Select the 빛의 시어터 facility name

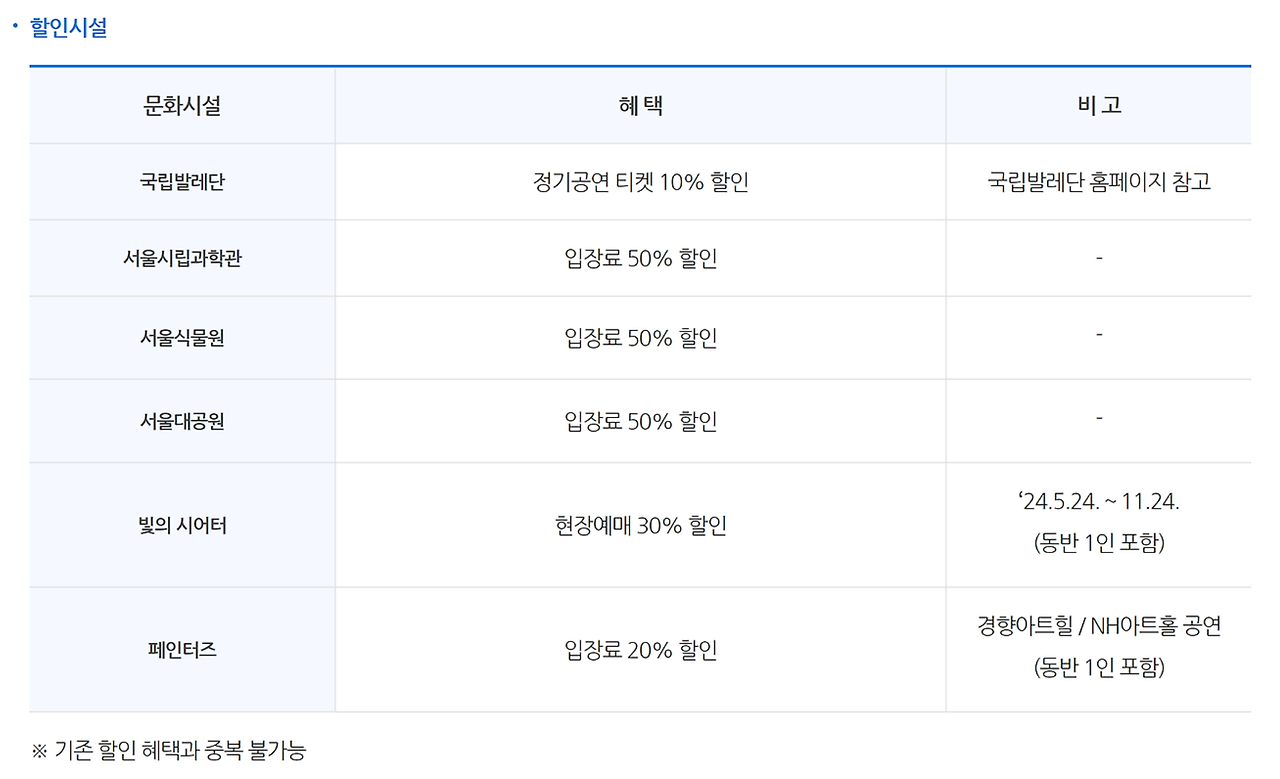coord(182,525)
